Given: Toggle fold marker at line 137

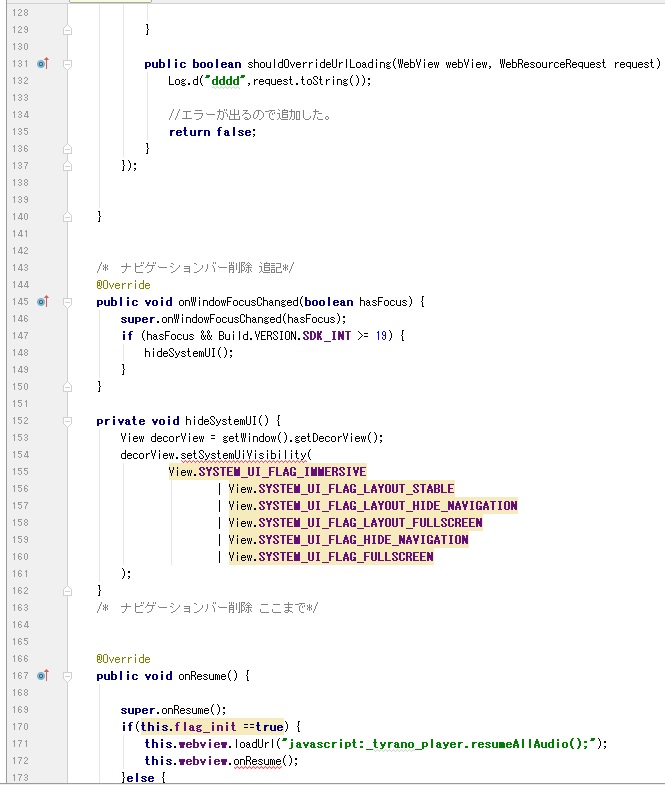Looking at the screenshot, I should [68, 166].
